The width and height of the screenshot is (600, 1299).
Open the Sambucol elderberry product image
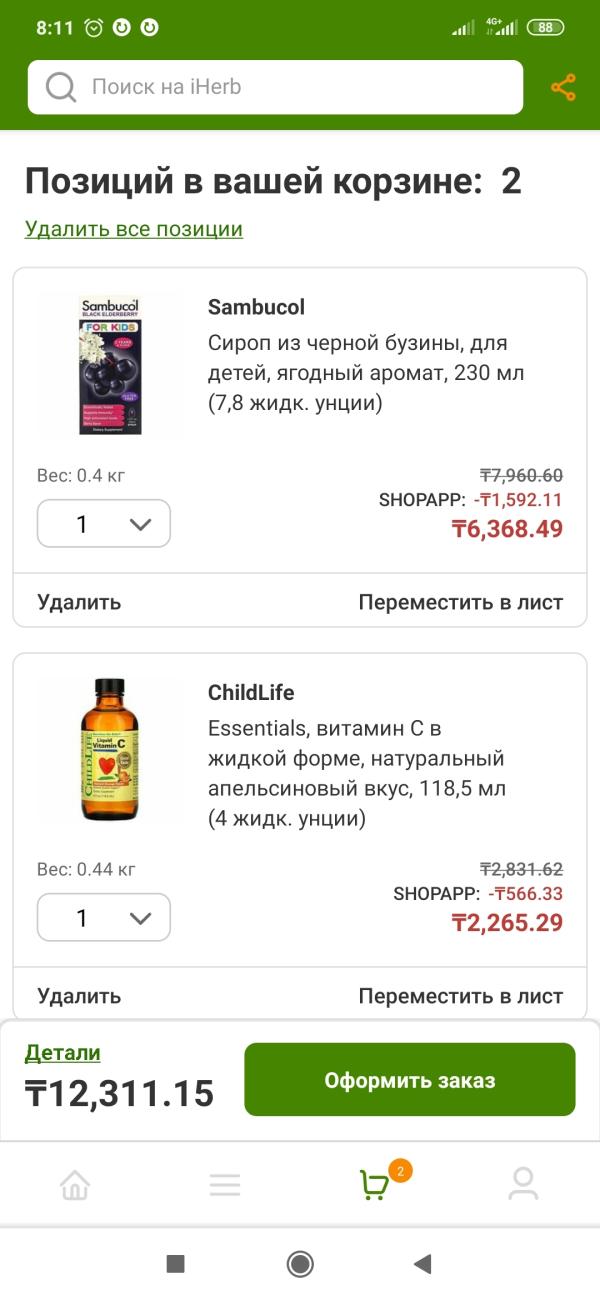(x=110, y=364)
